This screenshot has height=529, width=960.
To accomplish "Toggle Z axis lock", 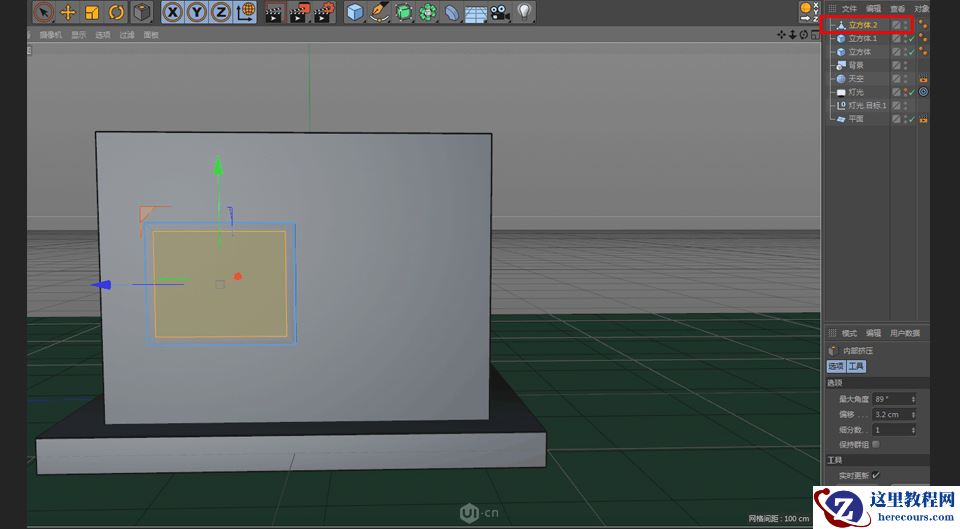I will (x=220, y=12).
